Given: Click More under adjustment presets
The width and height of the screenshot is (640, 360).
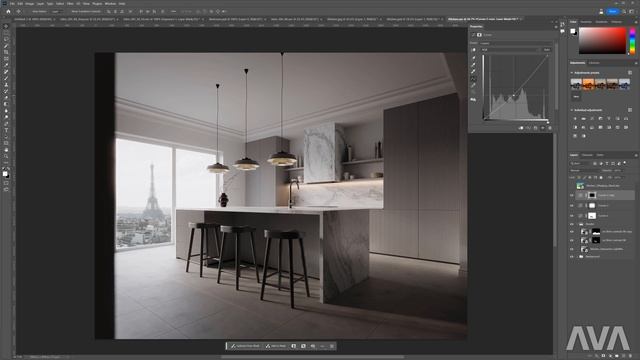Looking at the screenshot, I should click(576, 96).
